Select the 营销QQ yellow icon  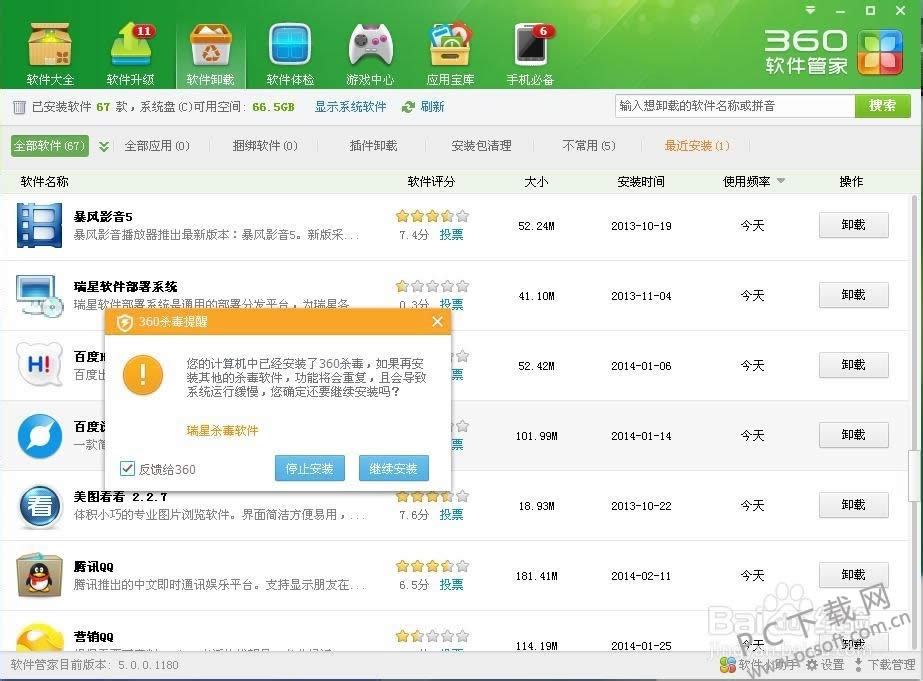[x=39, y=637]
